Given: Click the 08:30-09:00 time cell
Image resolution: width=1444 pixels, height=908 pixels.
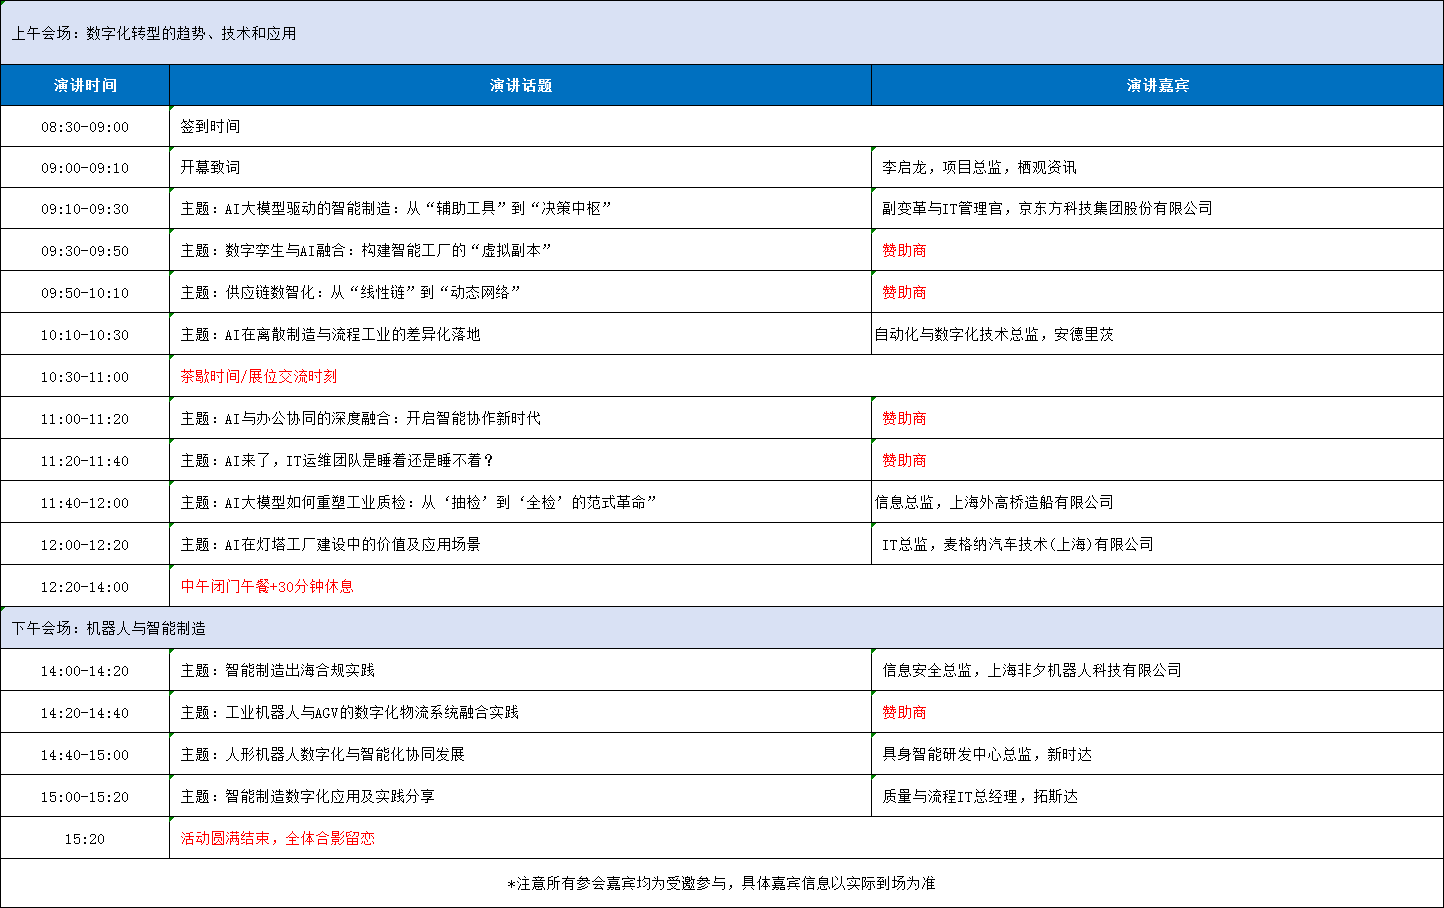Looking at the screenshot, I should (85, 127).
